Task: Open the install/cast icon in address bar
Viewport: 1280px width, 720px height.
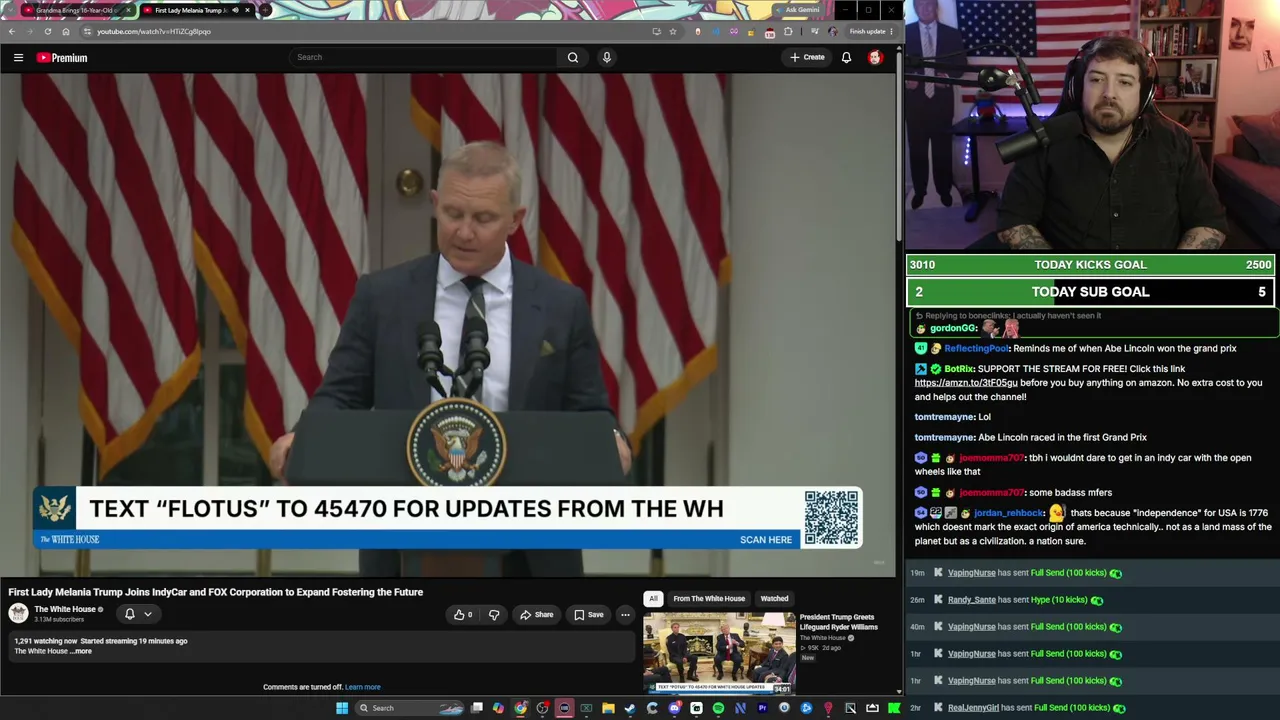Action: 656,31
